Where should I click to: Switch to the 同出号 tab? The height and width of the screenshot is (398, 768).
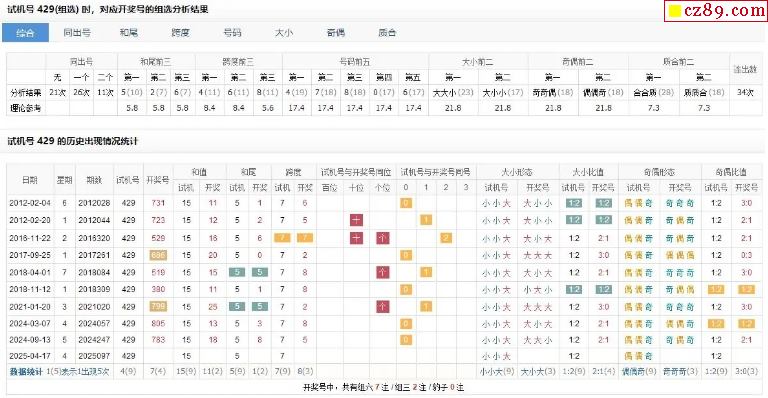coord(77,32)
